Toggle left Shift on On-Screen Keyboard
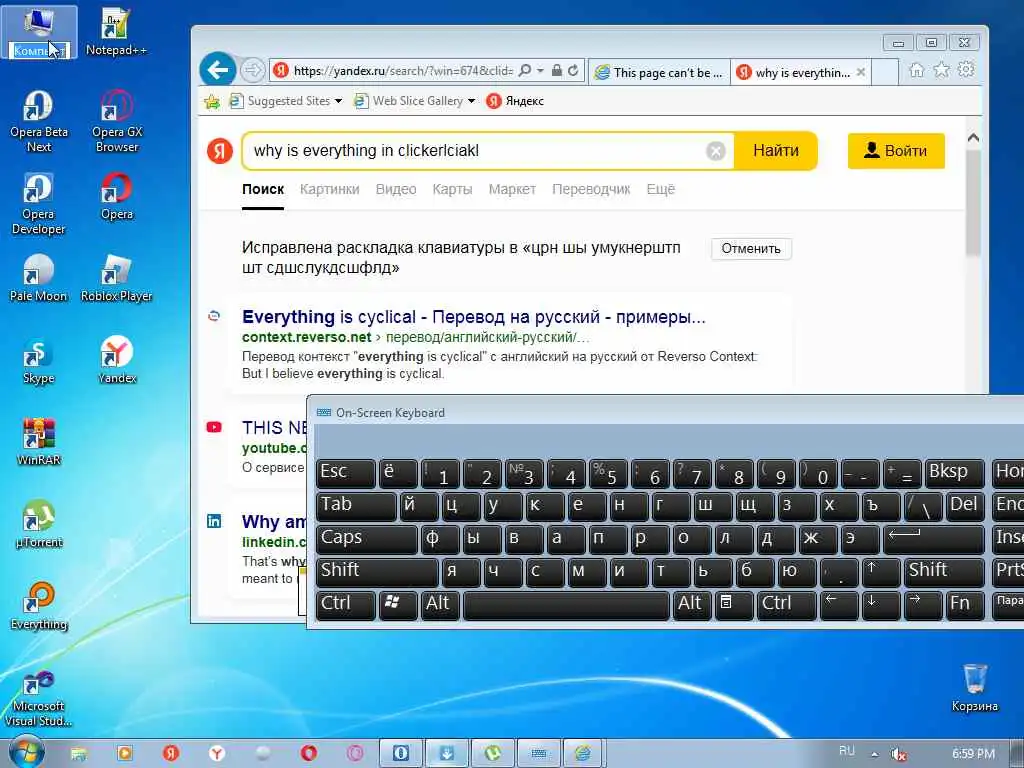The width and height of the screenshot is (1024, 768). (x=377, y=571)
